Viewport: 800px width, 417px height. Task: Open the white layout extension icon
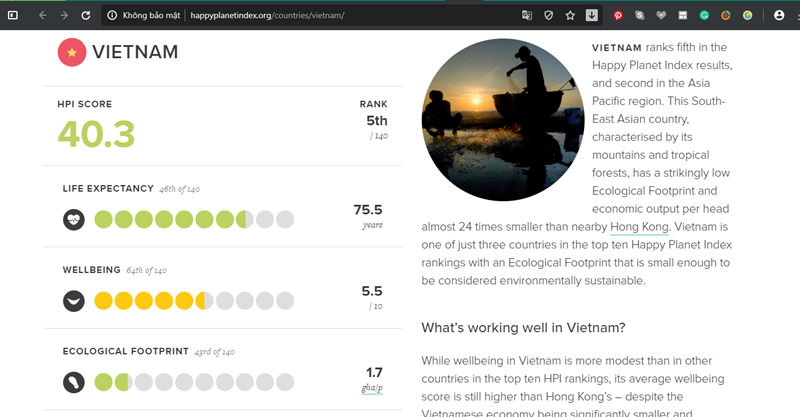tap(683, 15)
